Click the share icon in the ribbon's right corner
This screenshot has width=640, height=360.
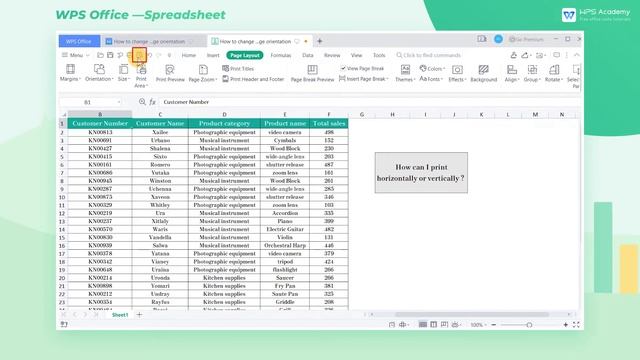[x=525, y=55]
